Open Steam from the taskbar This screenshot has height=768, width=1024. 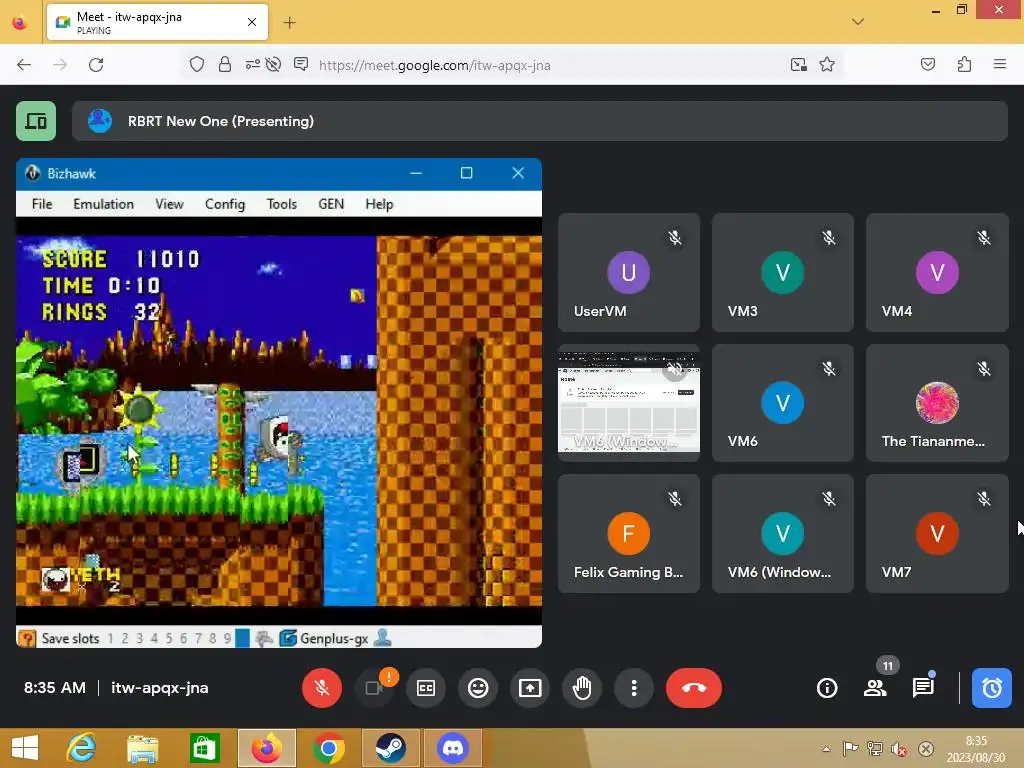(x=390, y=748)
